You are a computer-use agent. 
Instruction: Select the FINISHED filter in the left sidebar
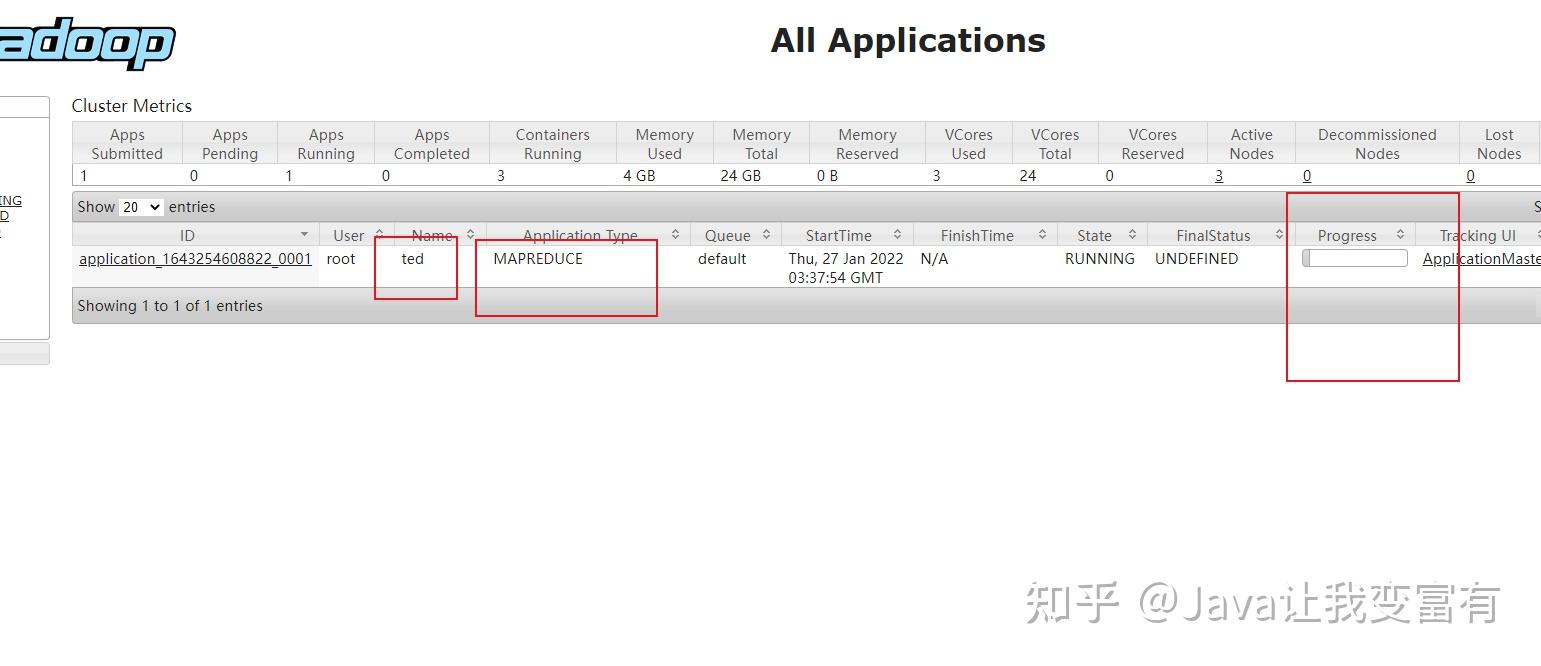tap(5, 214)
